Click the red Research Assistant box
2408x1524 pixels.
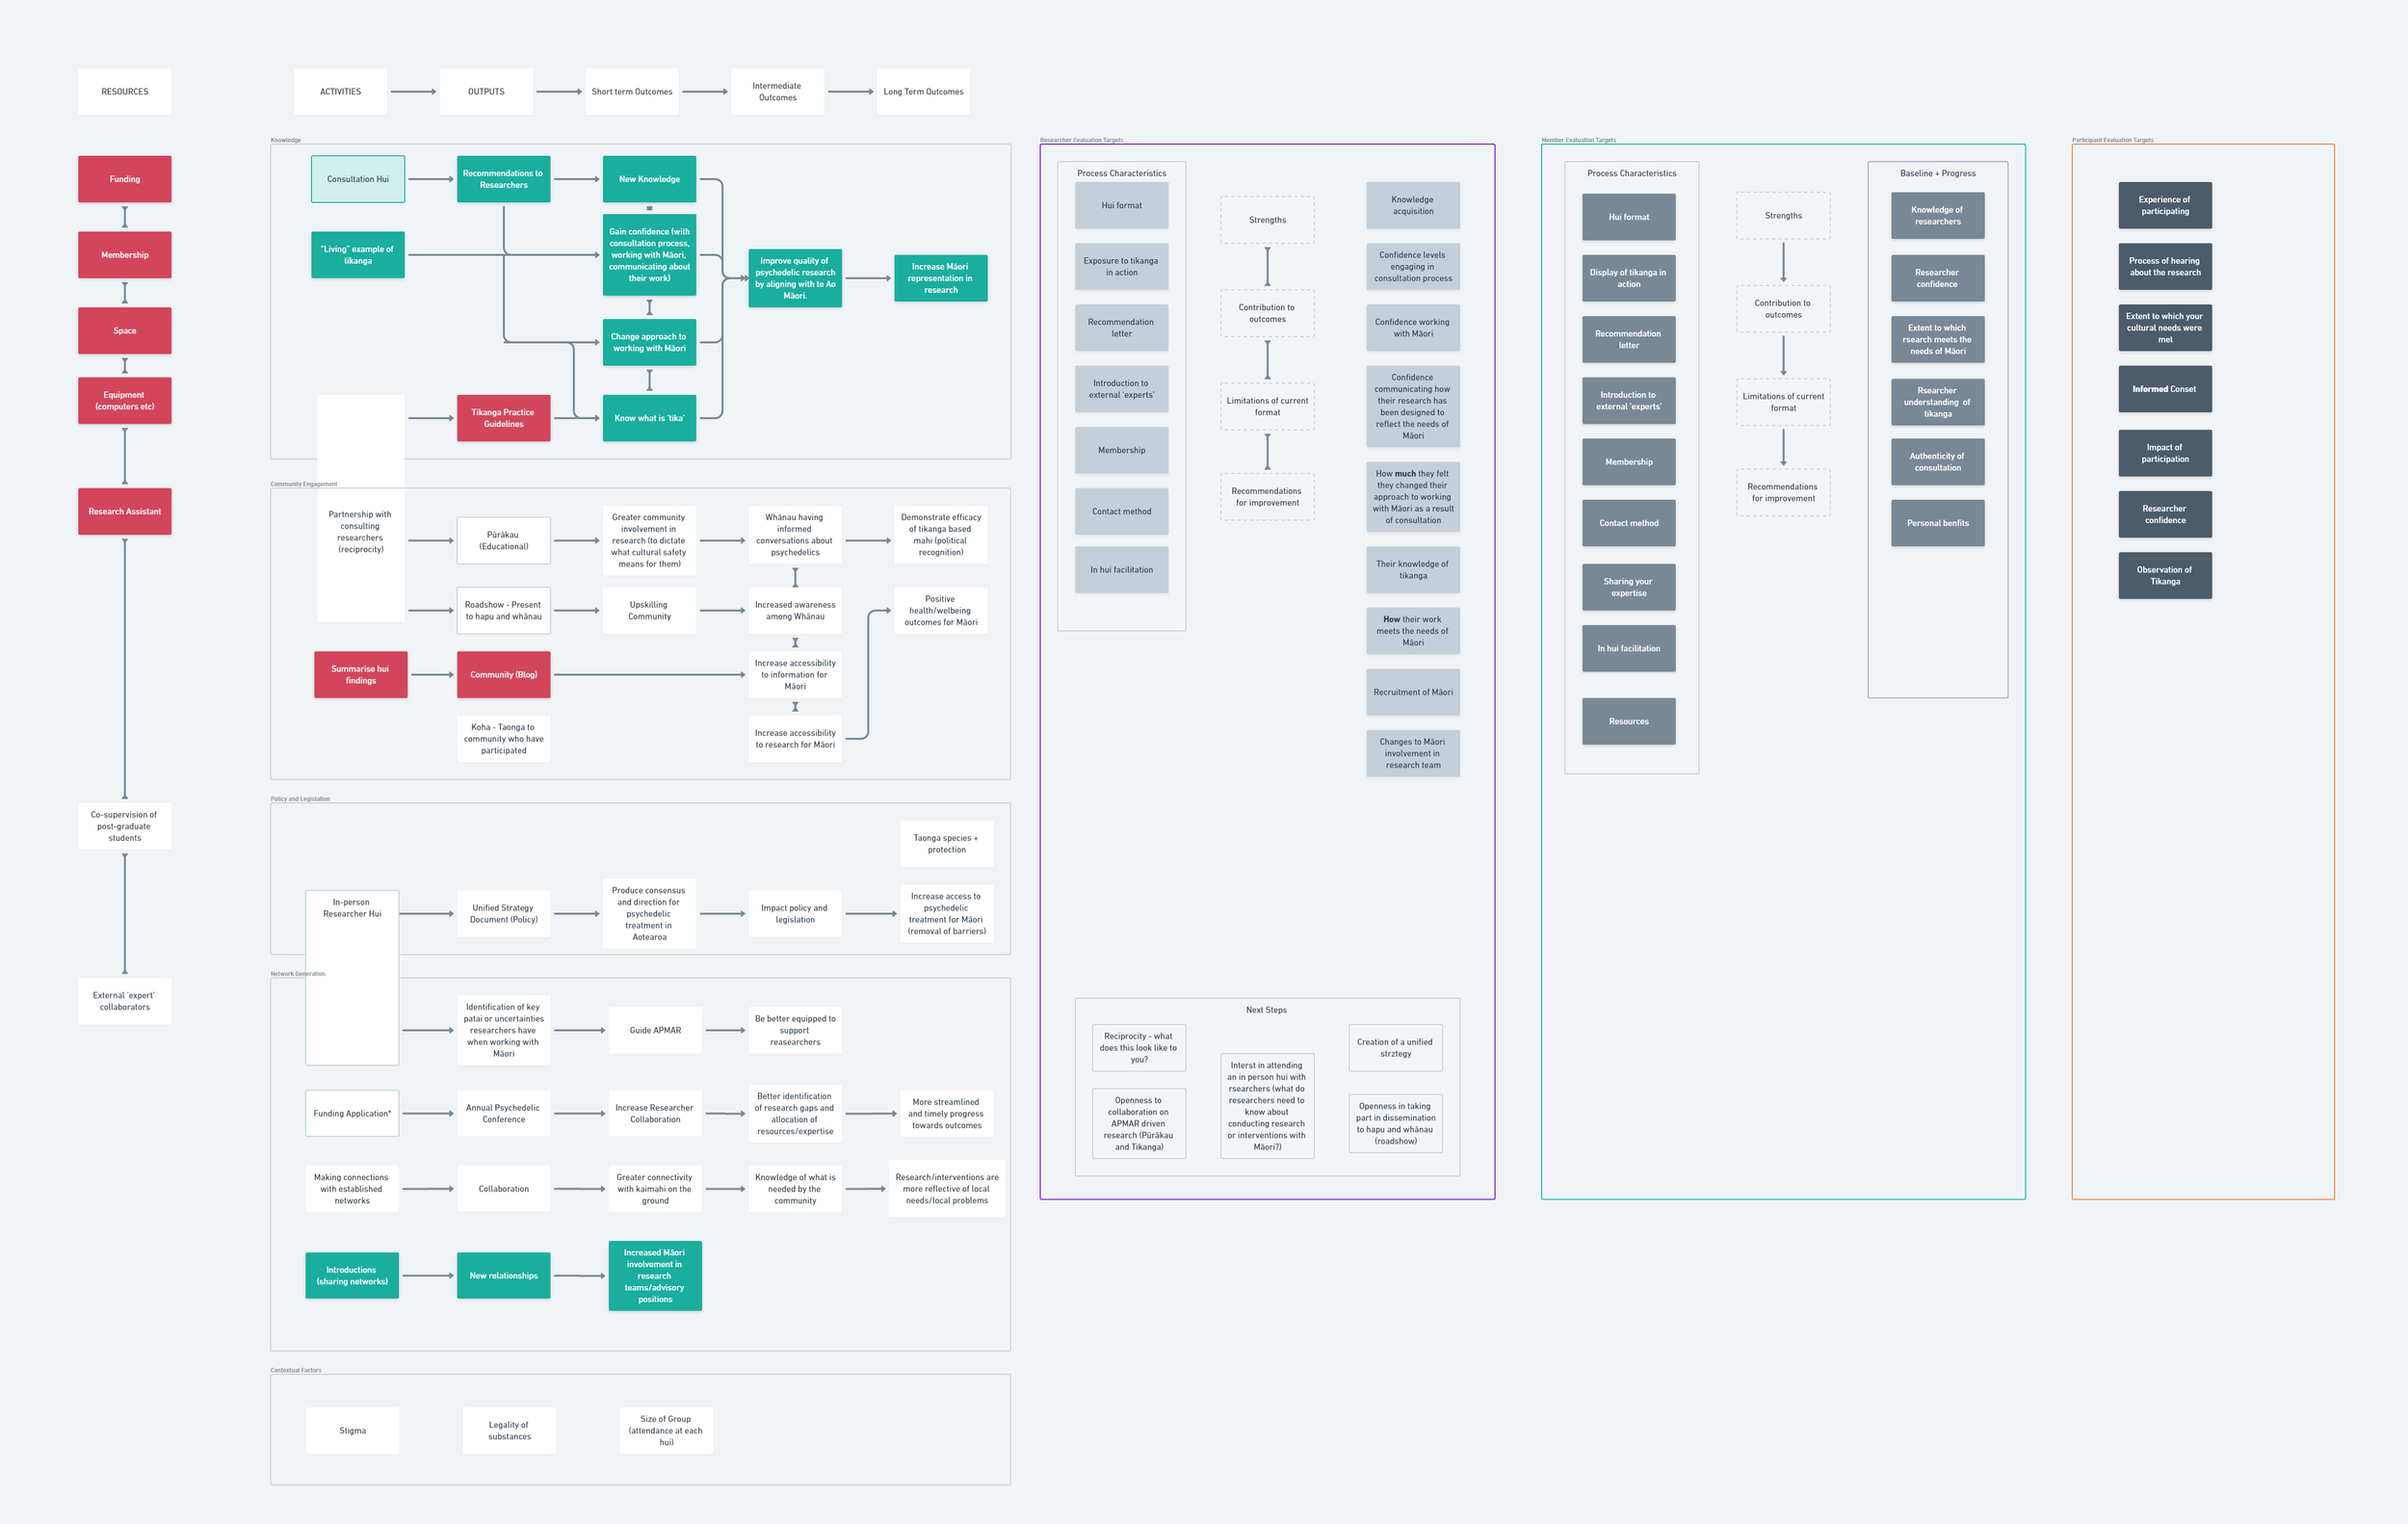click(125, 511)
